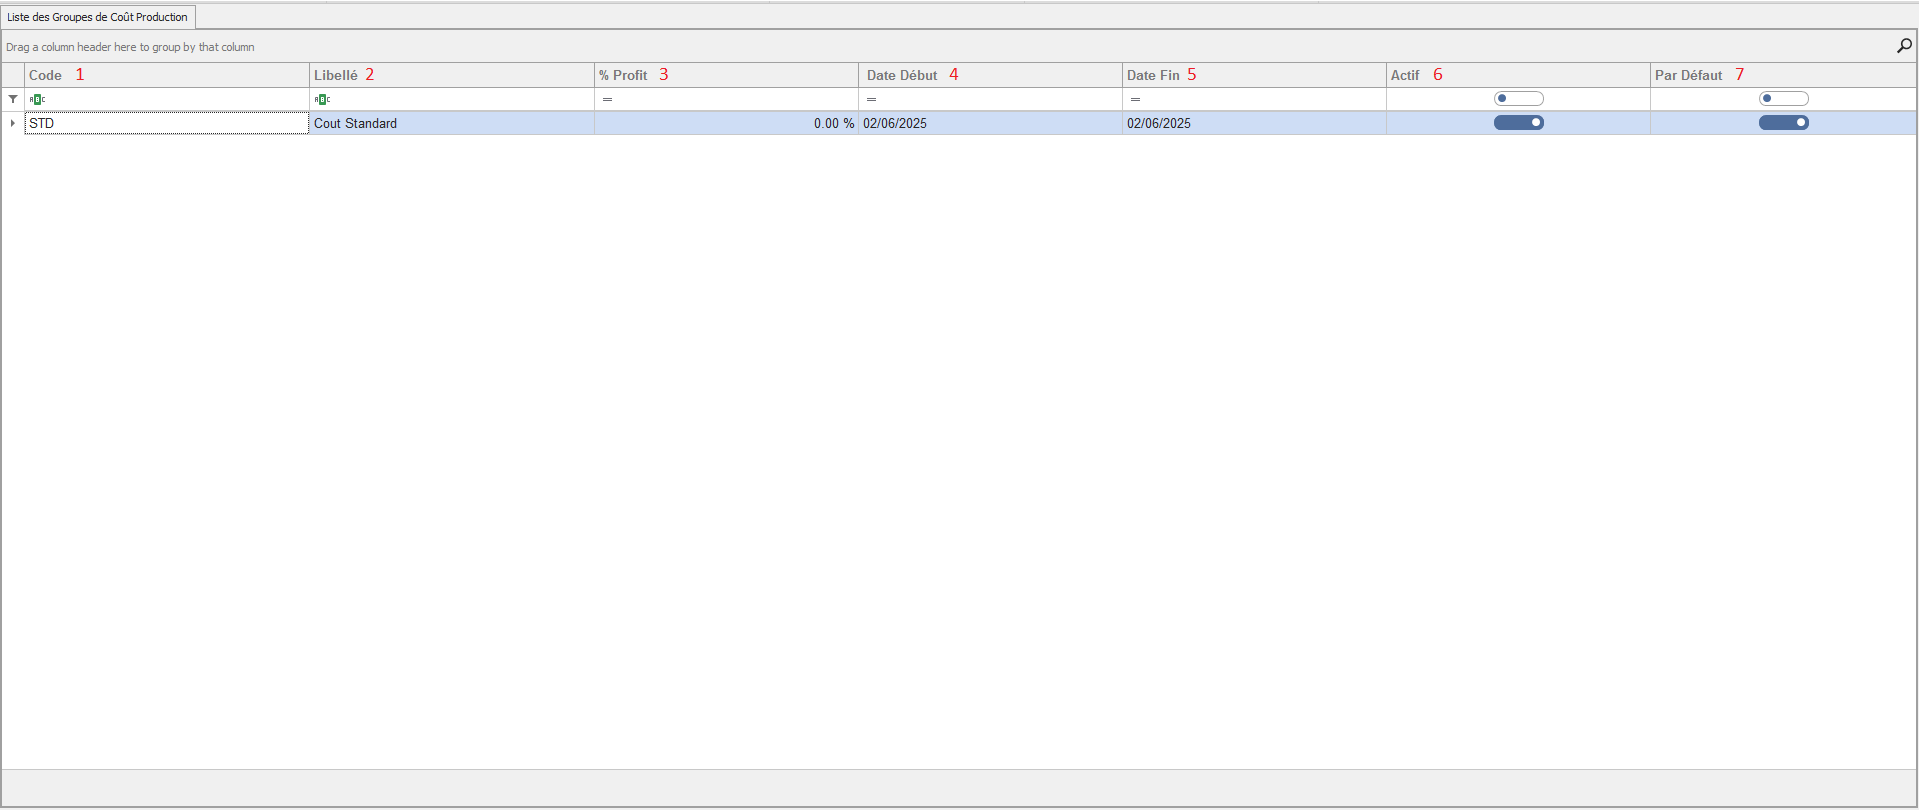Select the Liste des Groupes de Coût Production tab
This screenshot has height=810, width=1920.
coord(98,17)
